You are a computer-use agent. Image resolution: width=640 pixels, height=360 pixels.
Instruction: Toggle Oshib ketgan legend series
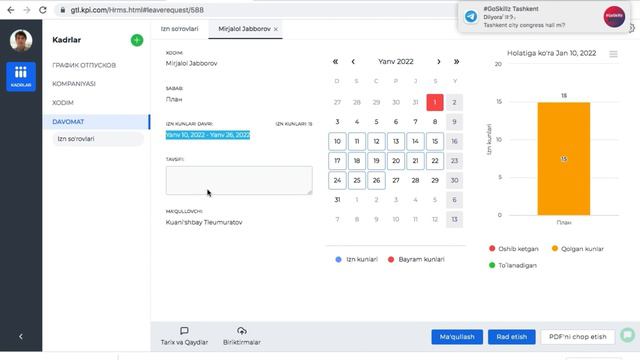[x=514, y=249]
